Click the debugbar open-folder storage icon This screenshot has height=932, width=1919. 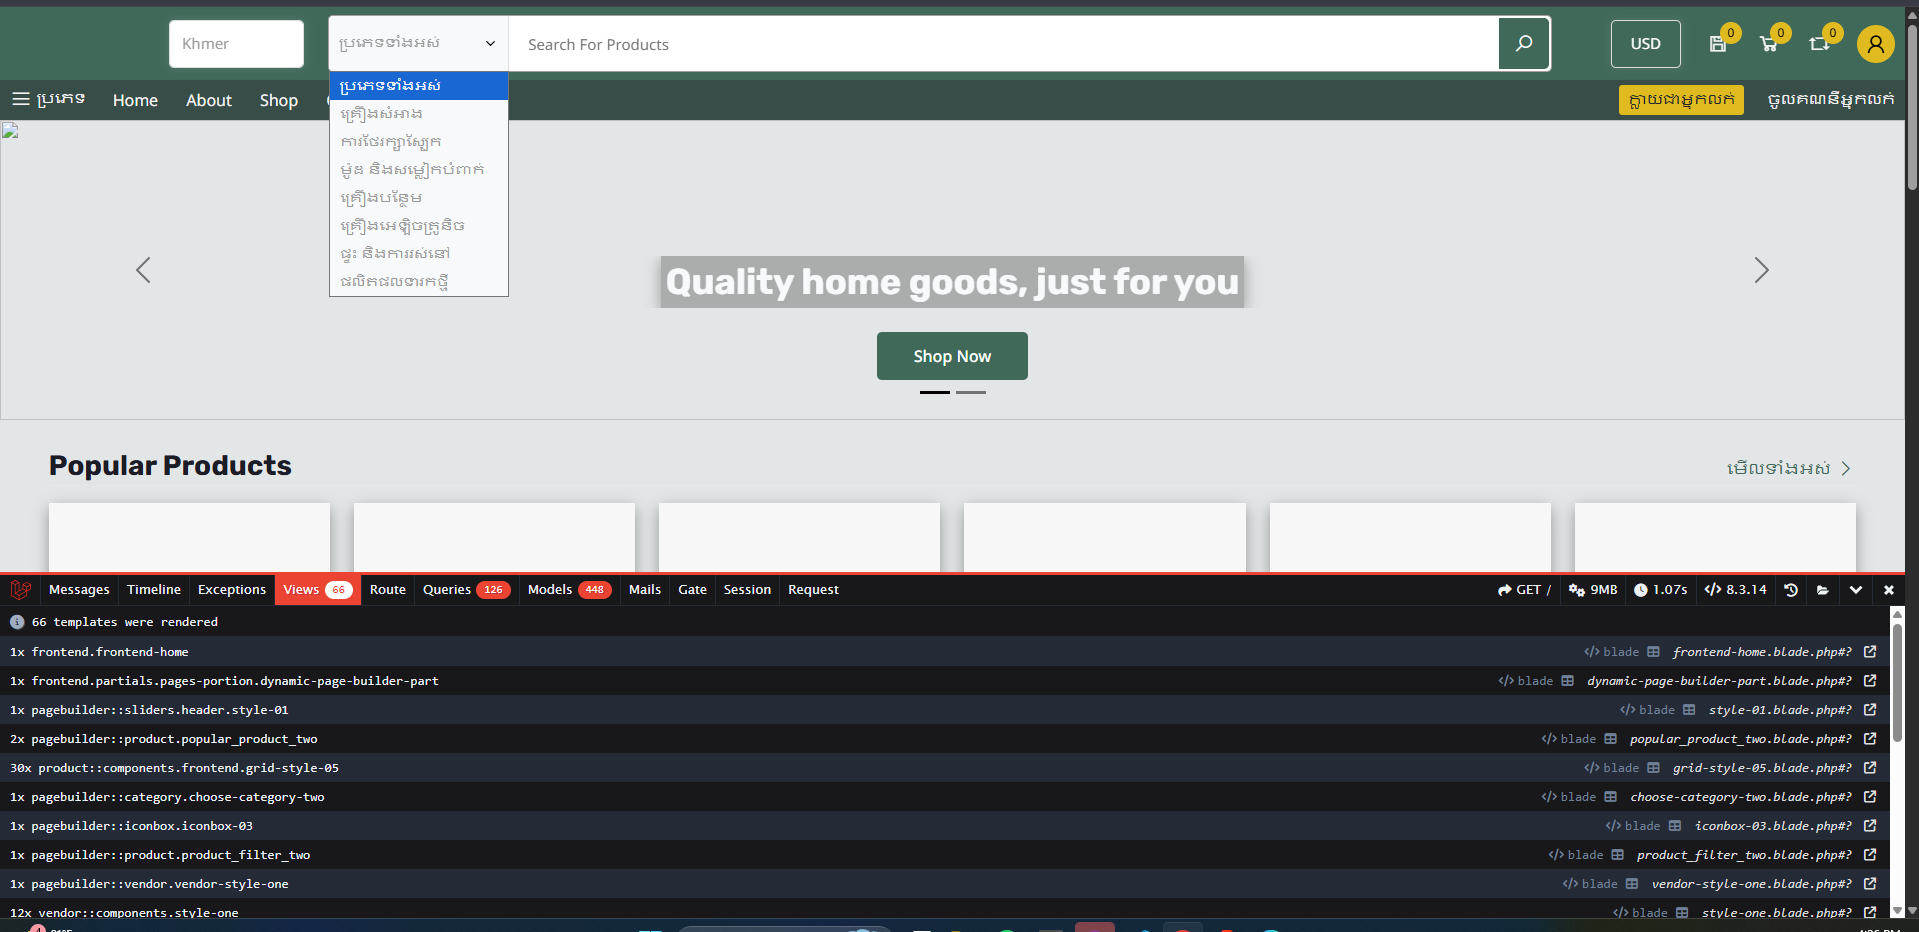(1823, 590)
